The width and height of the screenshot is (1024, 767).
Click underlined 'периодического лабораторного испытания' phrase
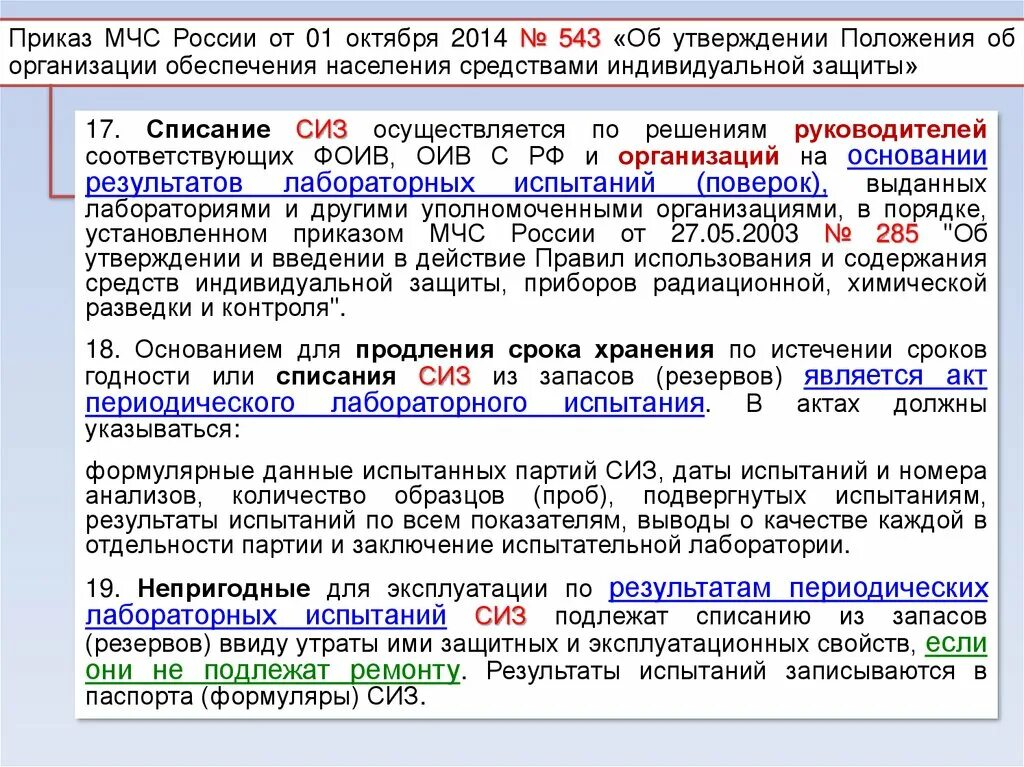coord(395,402)
